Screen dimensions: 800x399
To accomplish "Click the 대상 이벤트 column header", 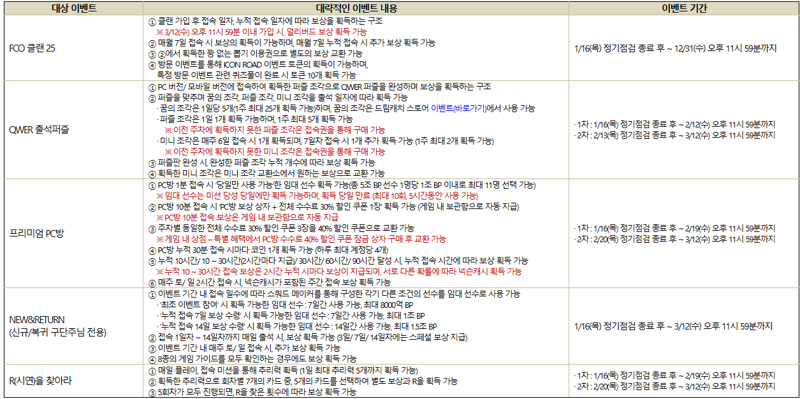I will click(x=74, y=9).
